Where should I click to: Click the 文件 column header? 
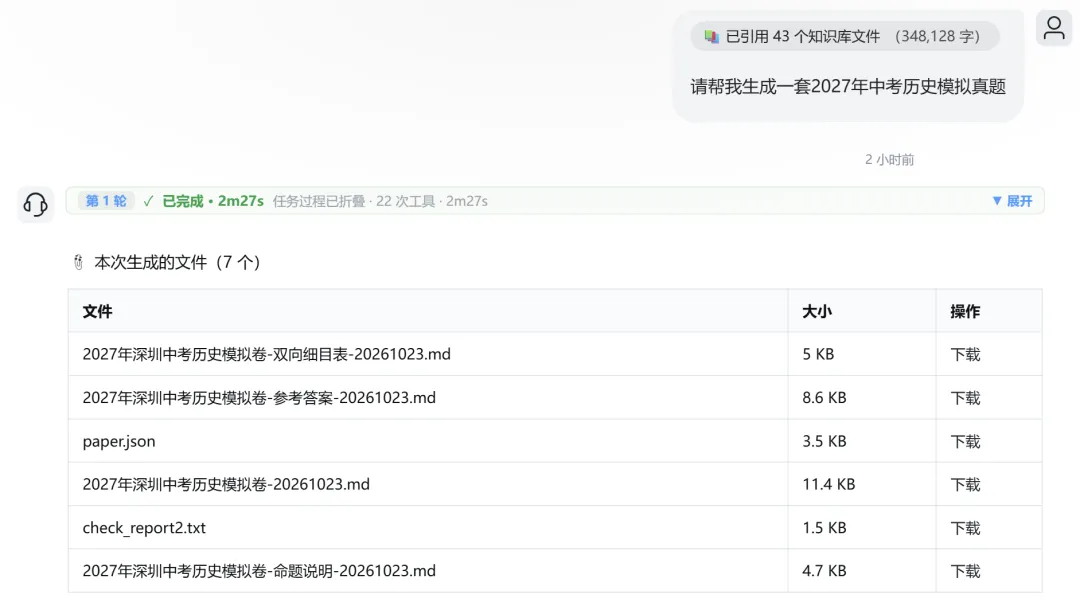point(97,312)
